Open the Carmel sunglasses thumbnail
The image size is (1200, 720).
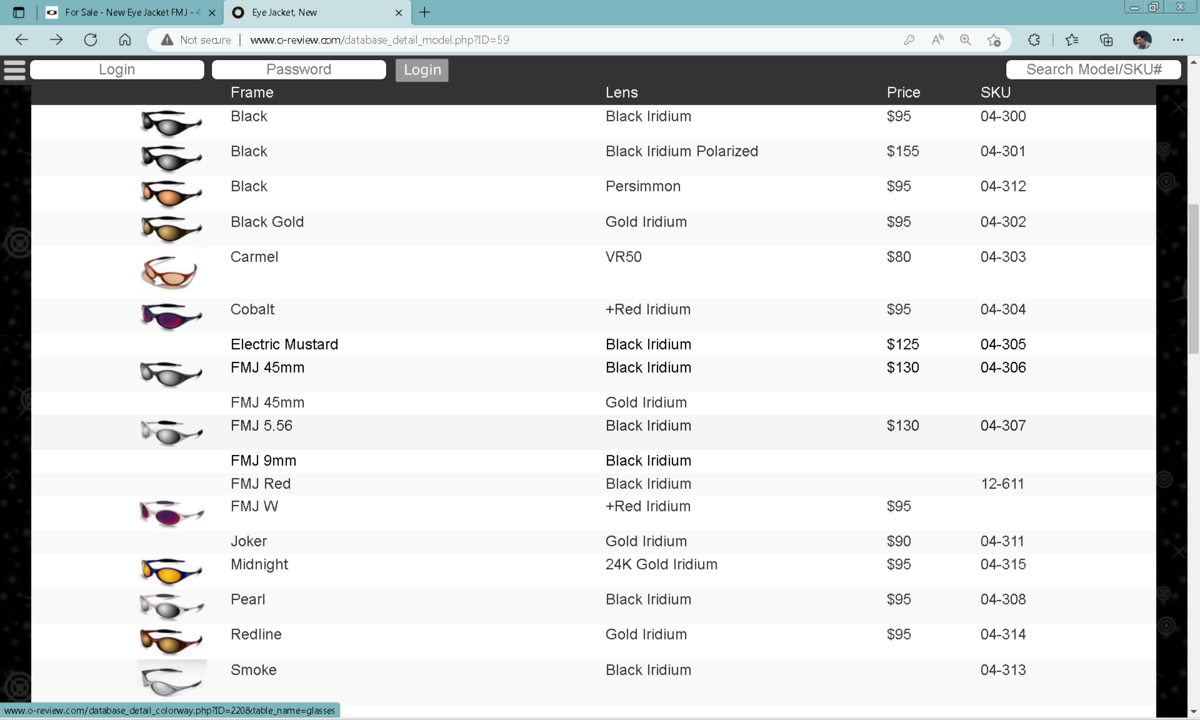pos(169,272)
